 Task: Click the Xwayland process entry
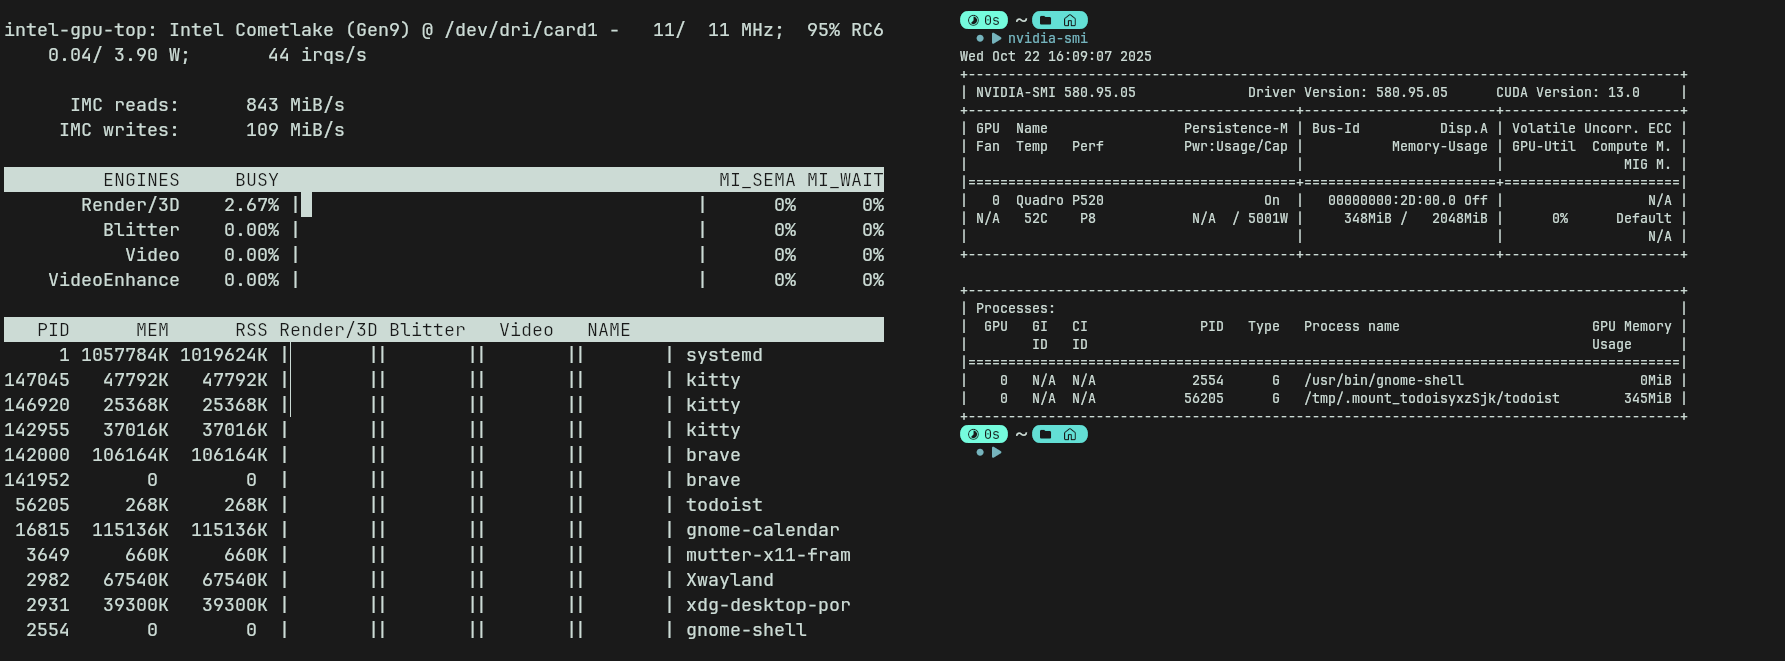(729, 580)
